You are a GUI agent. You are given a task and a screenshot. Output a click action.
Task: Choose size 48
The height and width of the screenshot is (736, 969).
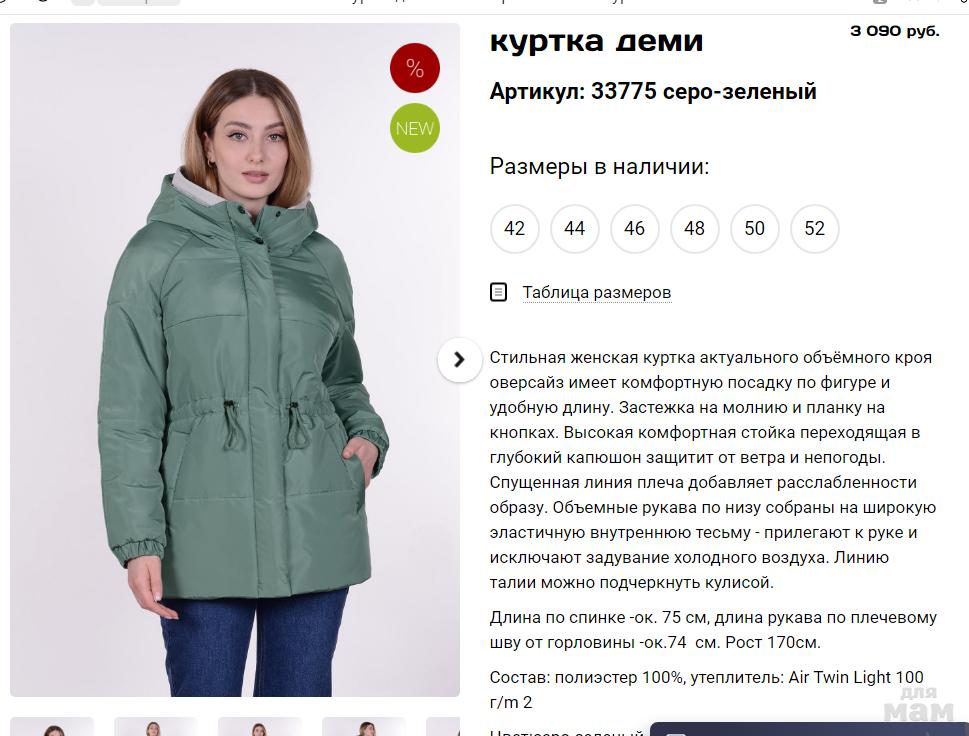pos(695,229)
